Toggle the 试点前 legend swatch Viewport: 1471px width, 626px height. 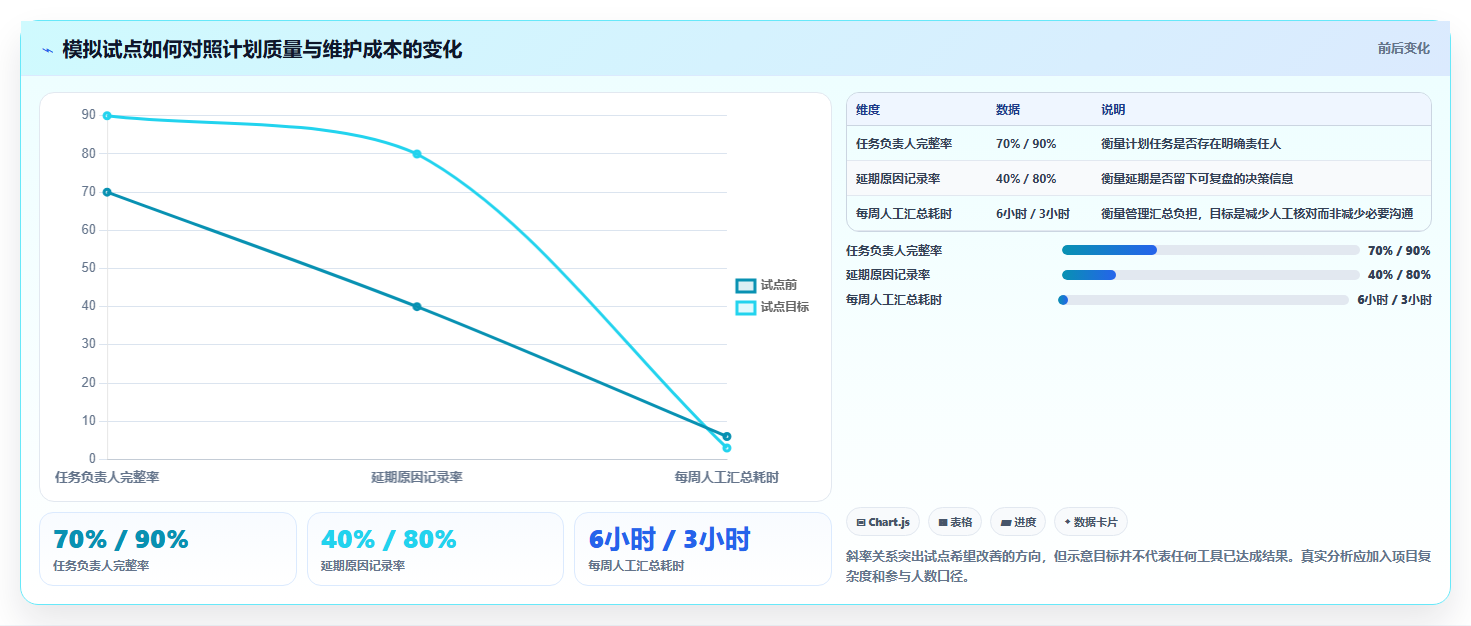[746, 285]
